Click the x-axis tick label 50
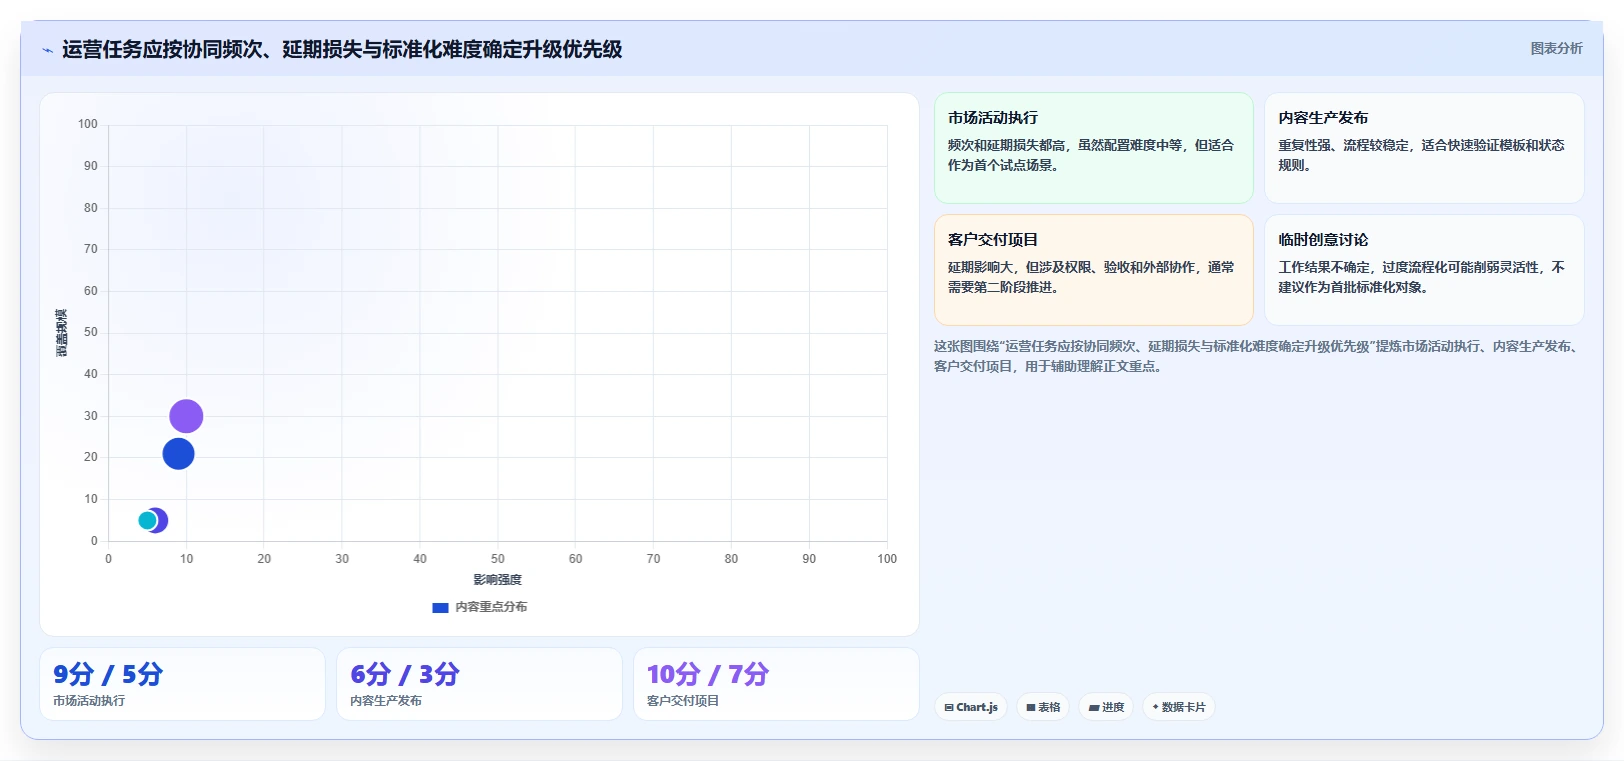This screenshot has width=1624, height=761. point(498,559)
